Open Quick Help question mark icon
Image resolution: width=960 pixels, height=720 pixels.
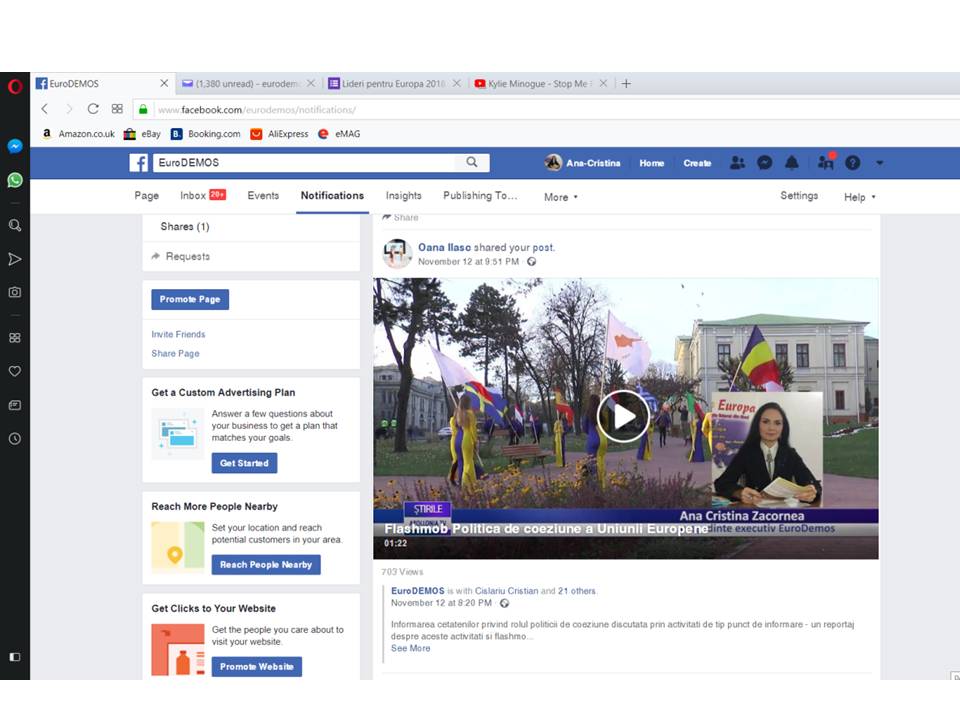click(853, 163)
